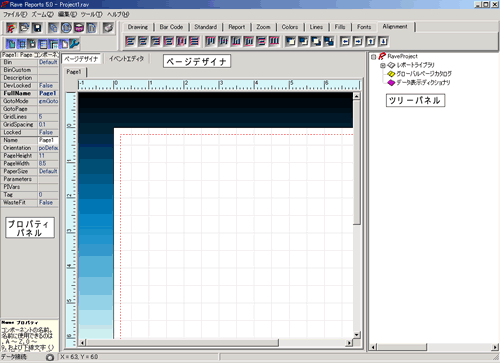Click the New Data Object database icon
This screenshot has width=500, height=363.
[79, 28]
